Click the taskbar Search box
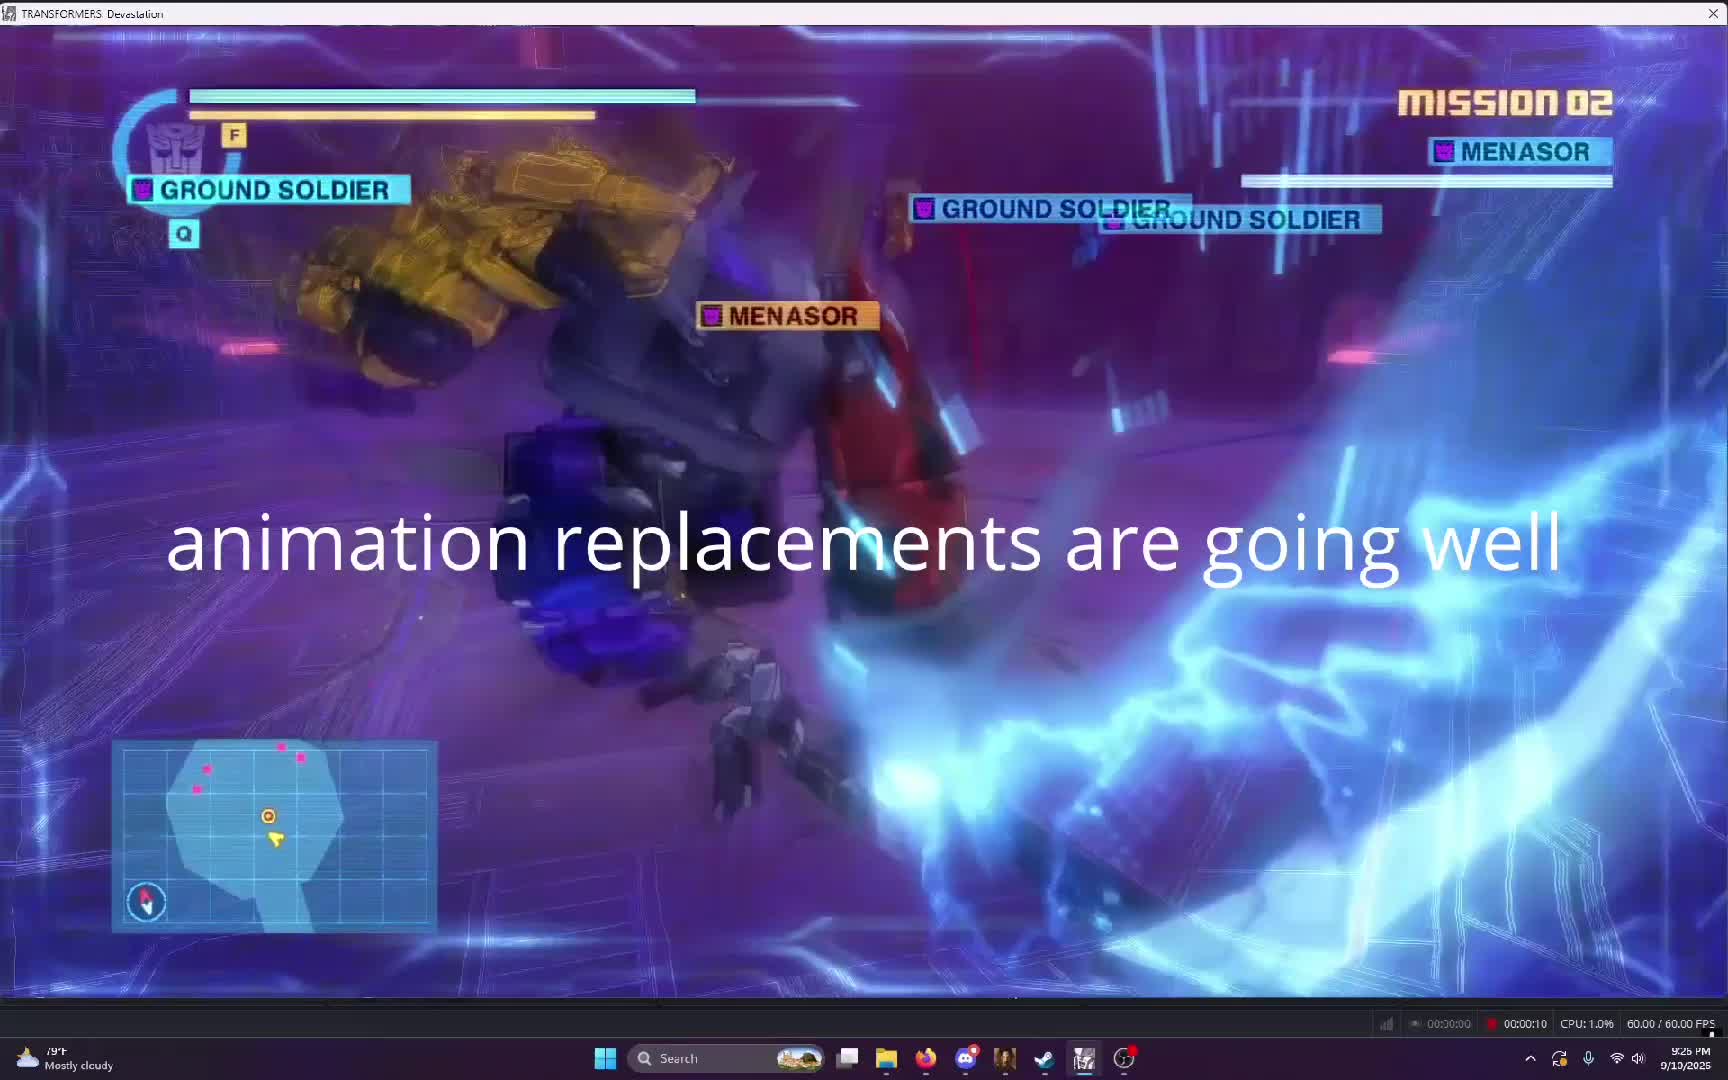Screen dimensions: 1728x1080 pyautogui.click(x=726, y=1058)
